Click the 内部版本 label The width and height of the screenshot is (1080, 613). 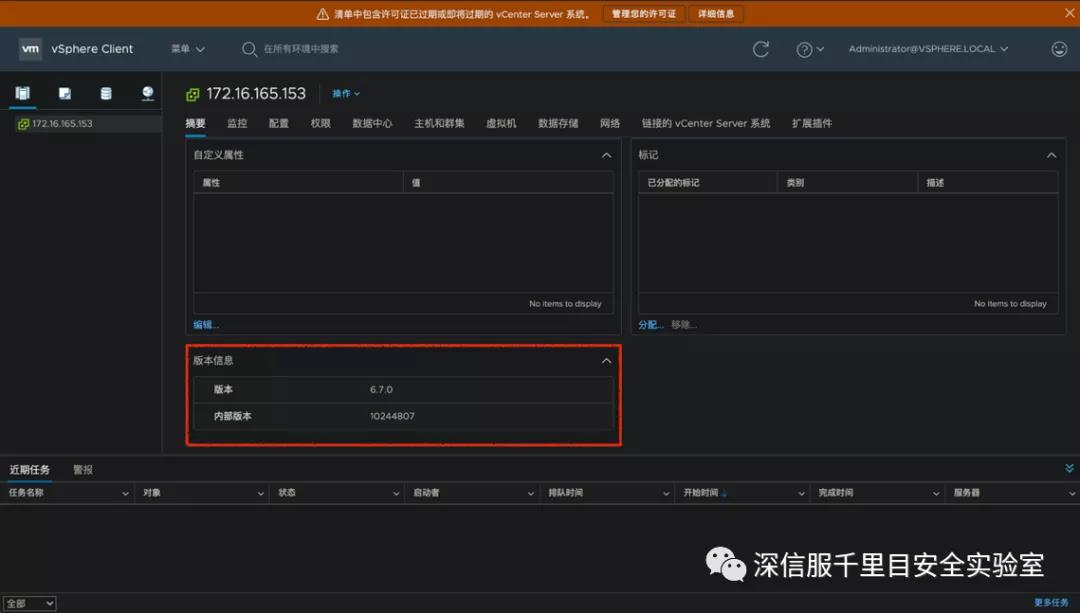(232, 416)
